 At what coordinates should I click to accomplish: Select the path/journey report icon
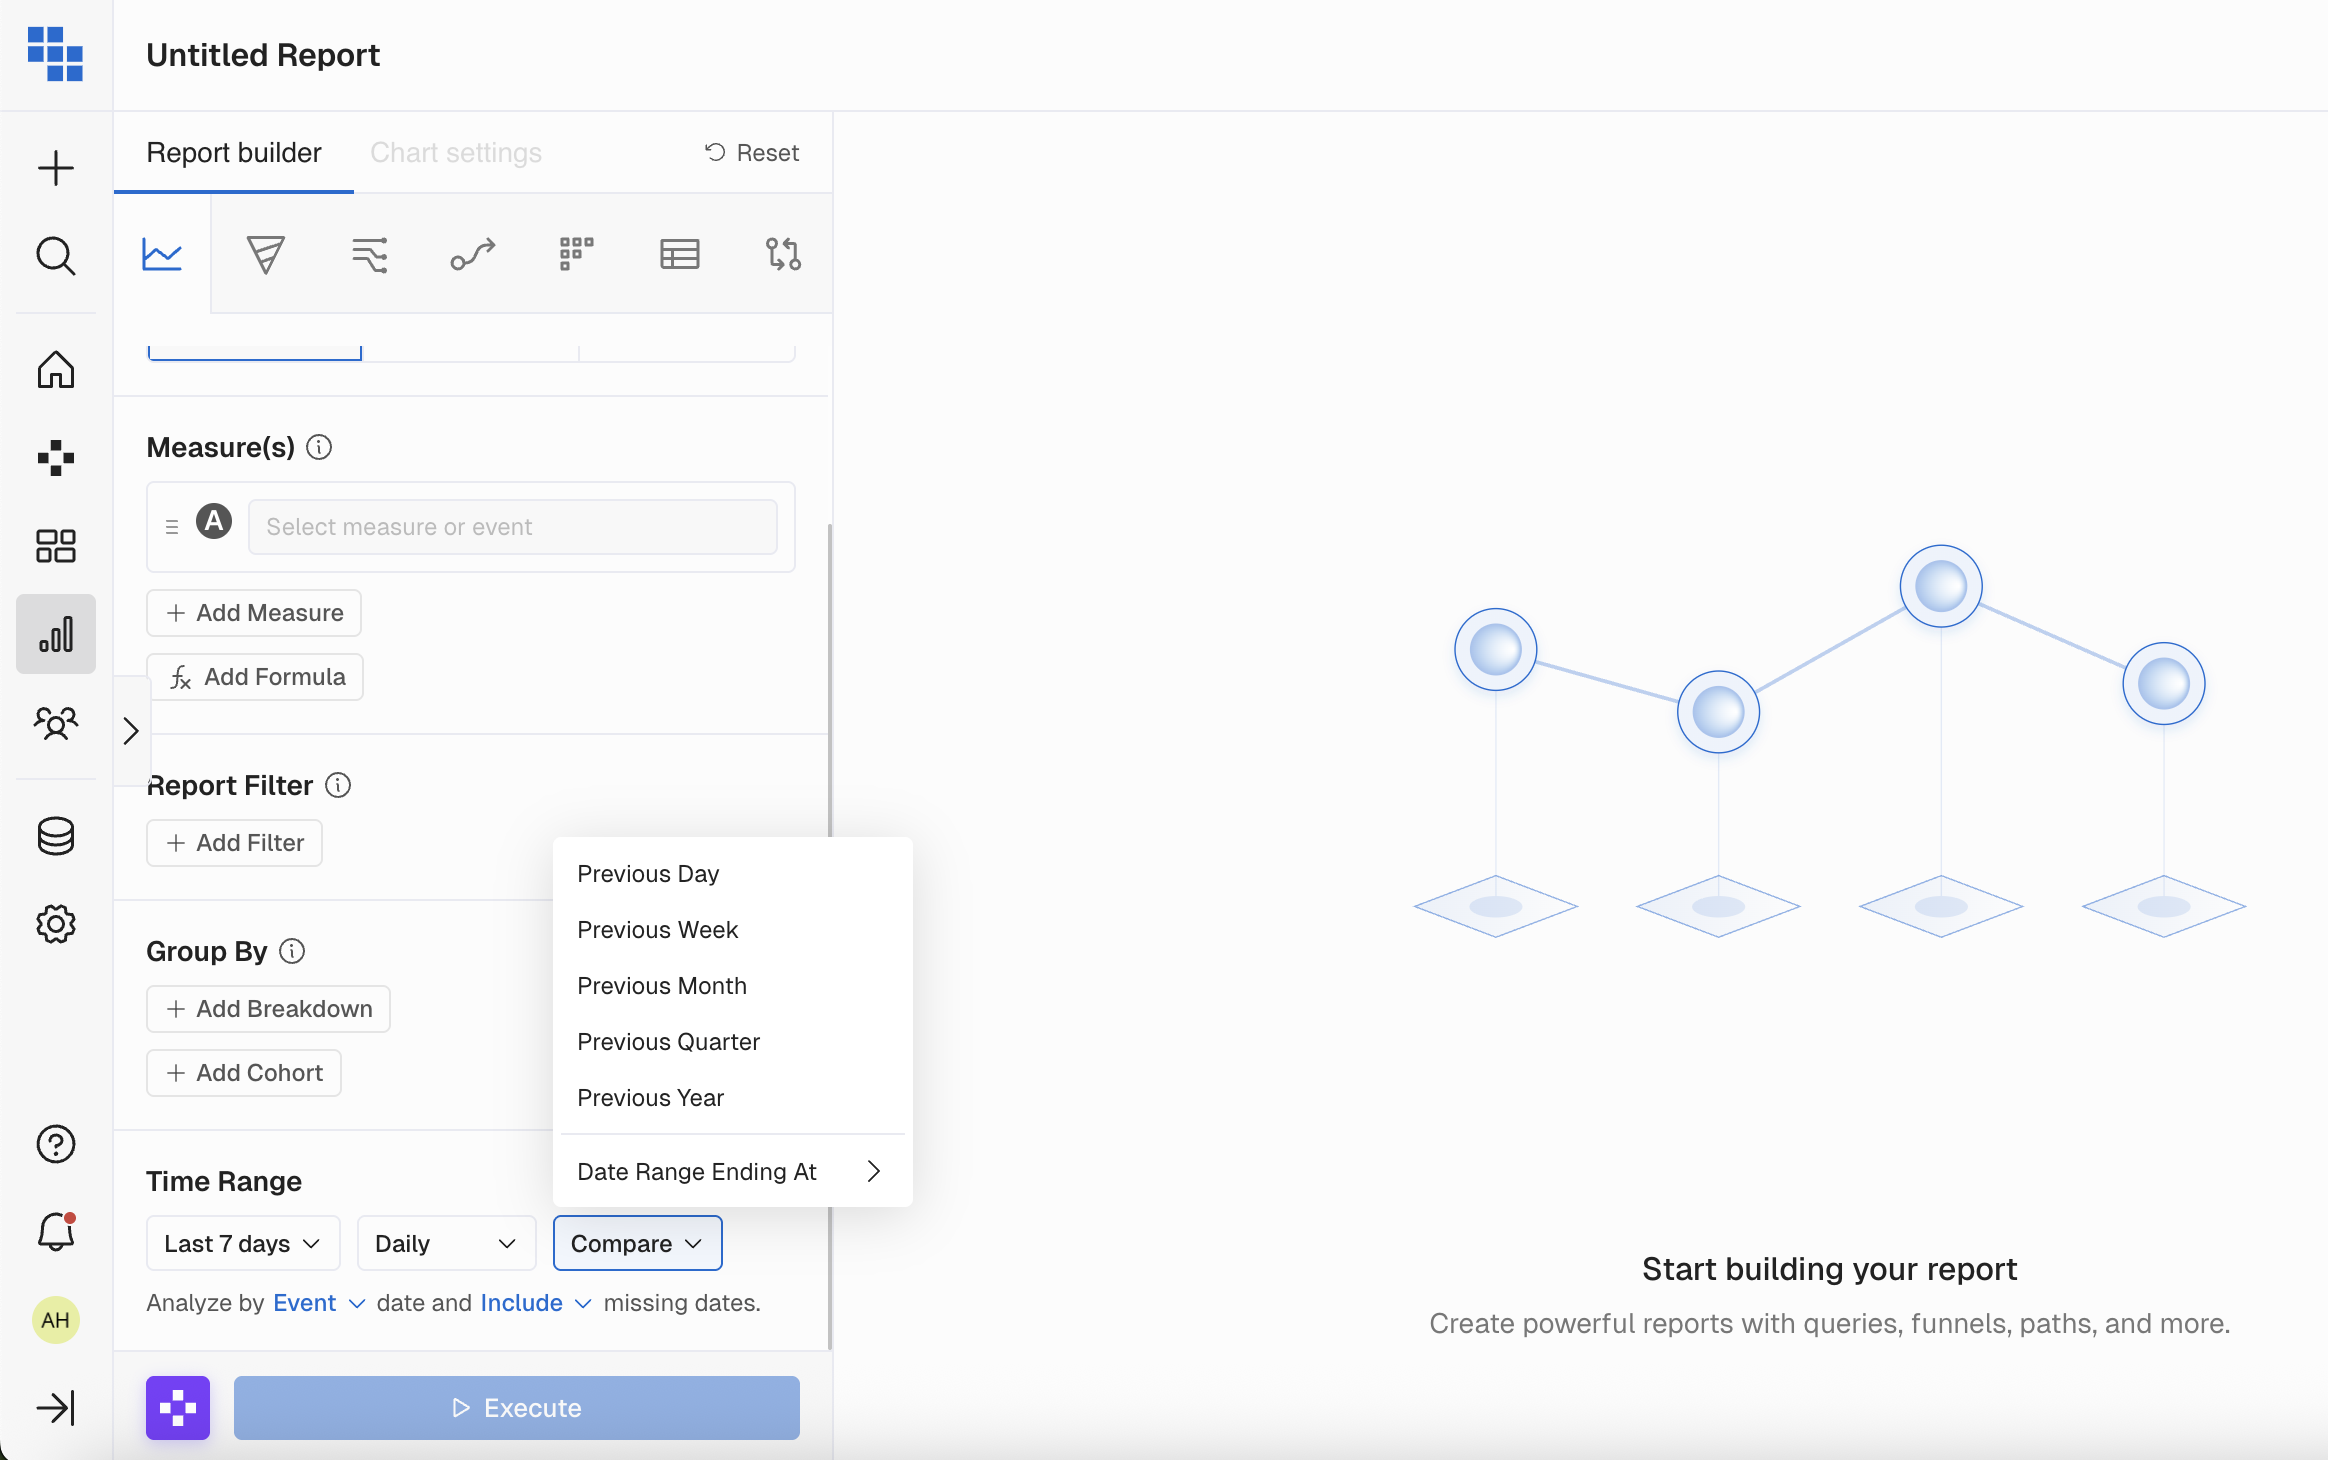click(473, 254)
